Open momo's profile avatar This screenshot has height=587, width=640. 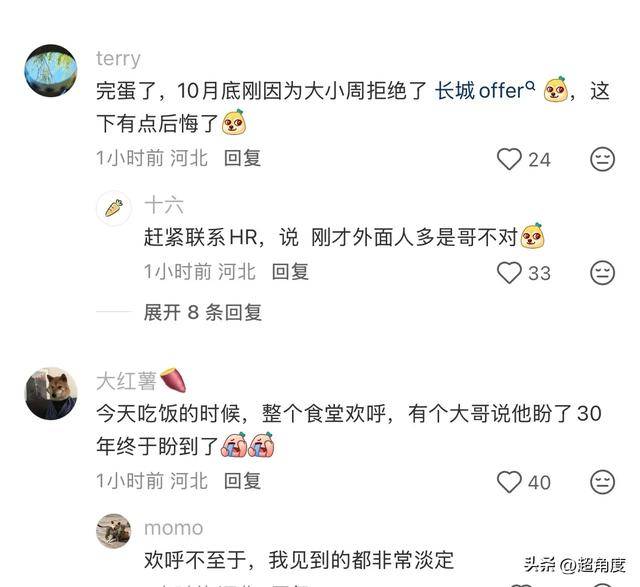(114, 531)
